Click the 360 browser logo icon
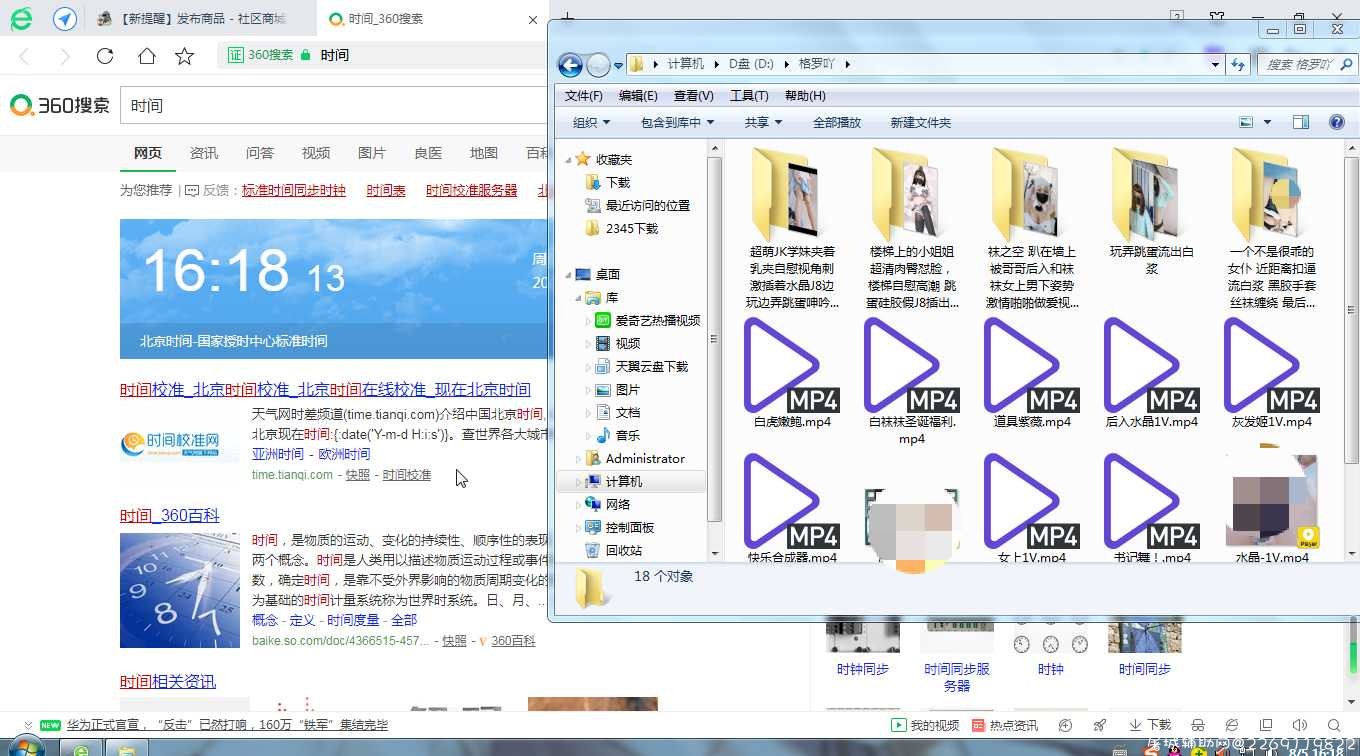Viewport: 1360px width, 756px height. pyautogui.click(x=20, y=19)
